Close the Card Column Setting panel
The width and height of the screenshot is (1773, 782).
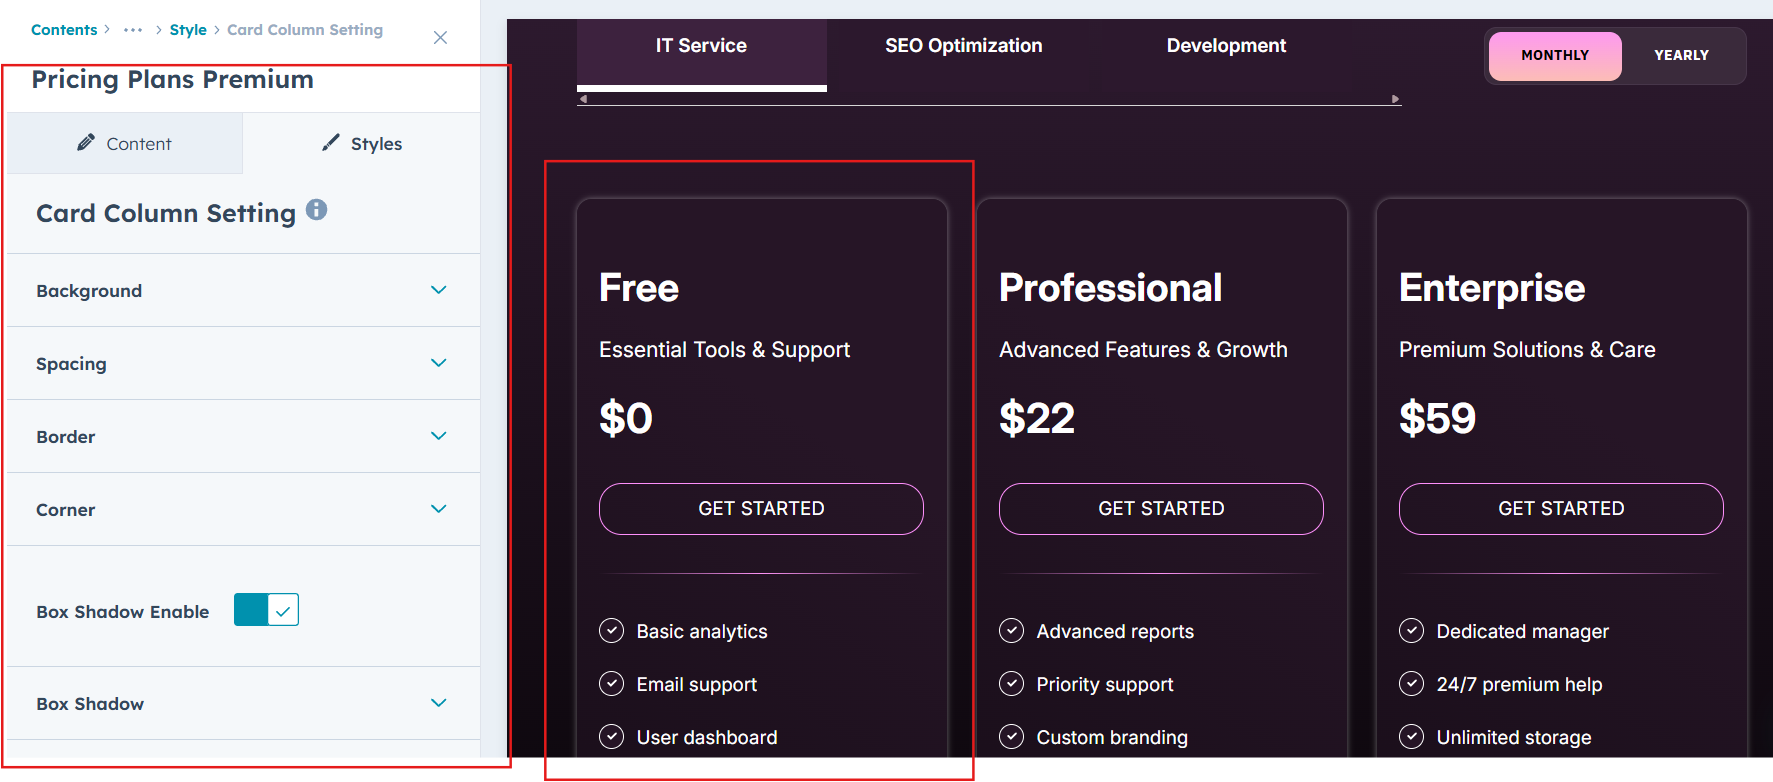(x=440, y=37)
